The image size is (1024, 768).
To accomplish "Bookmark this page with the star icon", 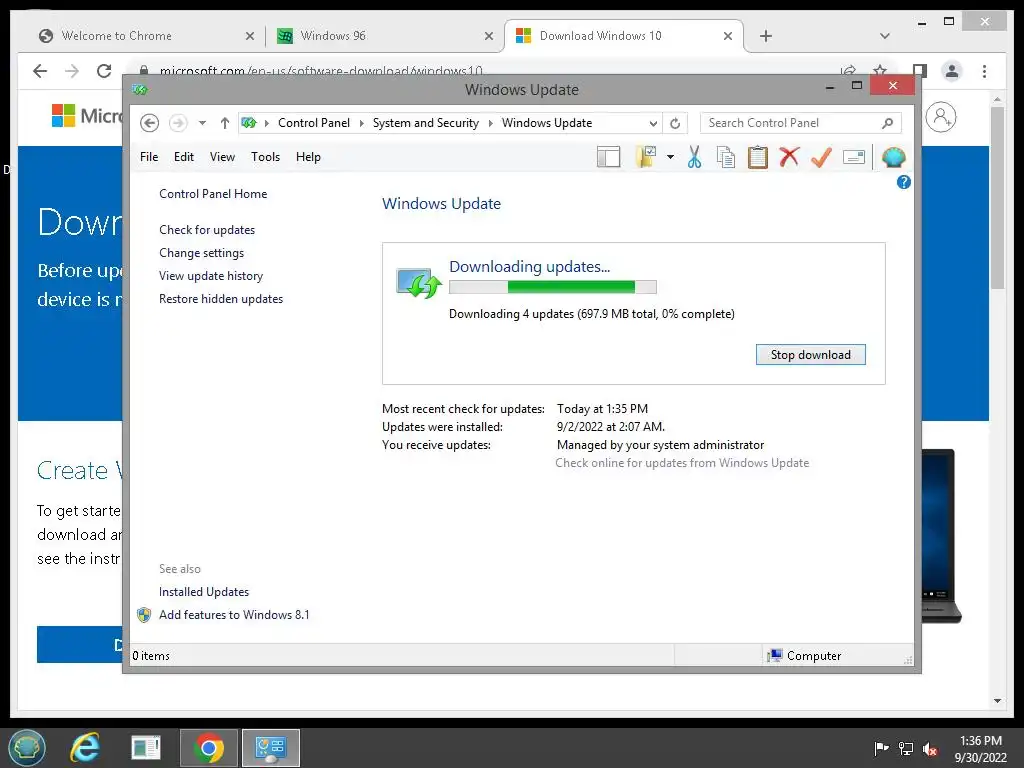I will tap(880, 70).
